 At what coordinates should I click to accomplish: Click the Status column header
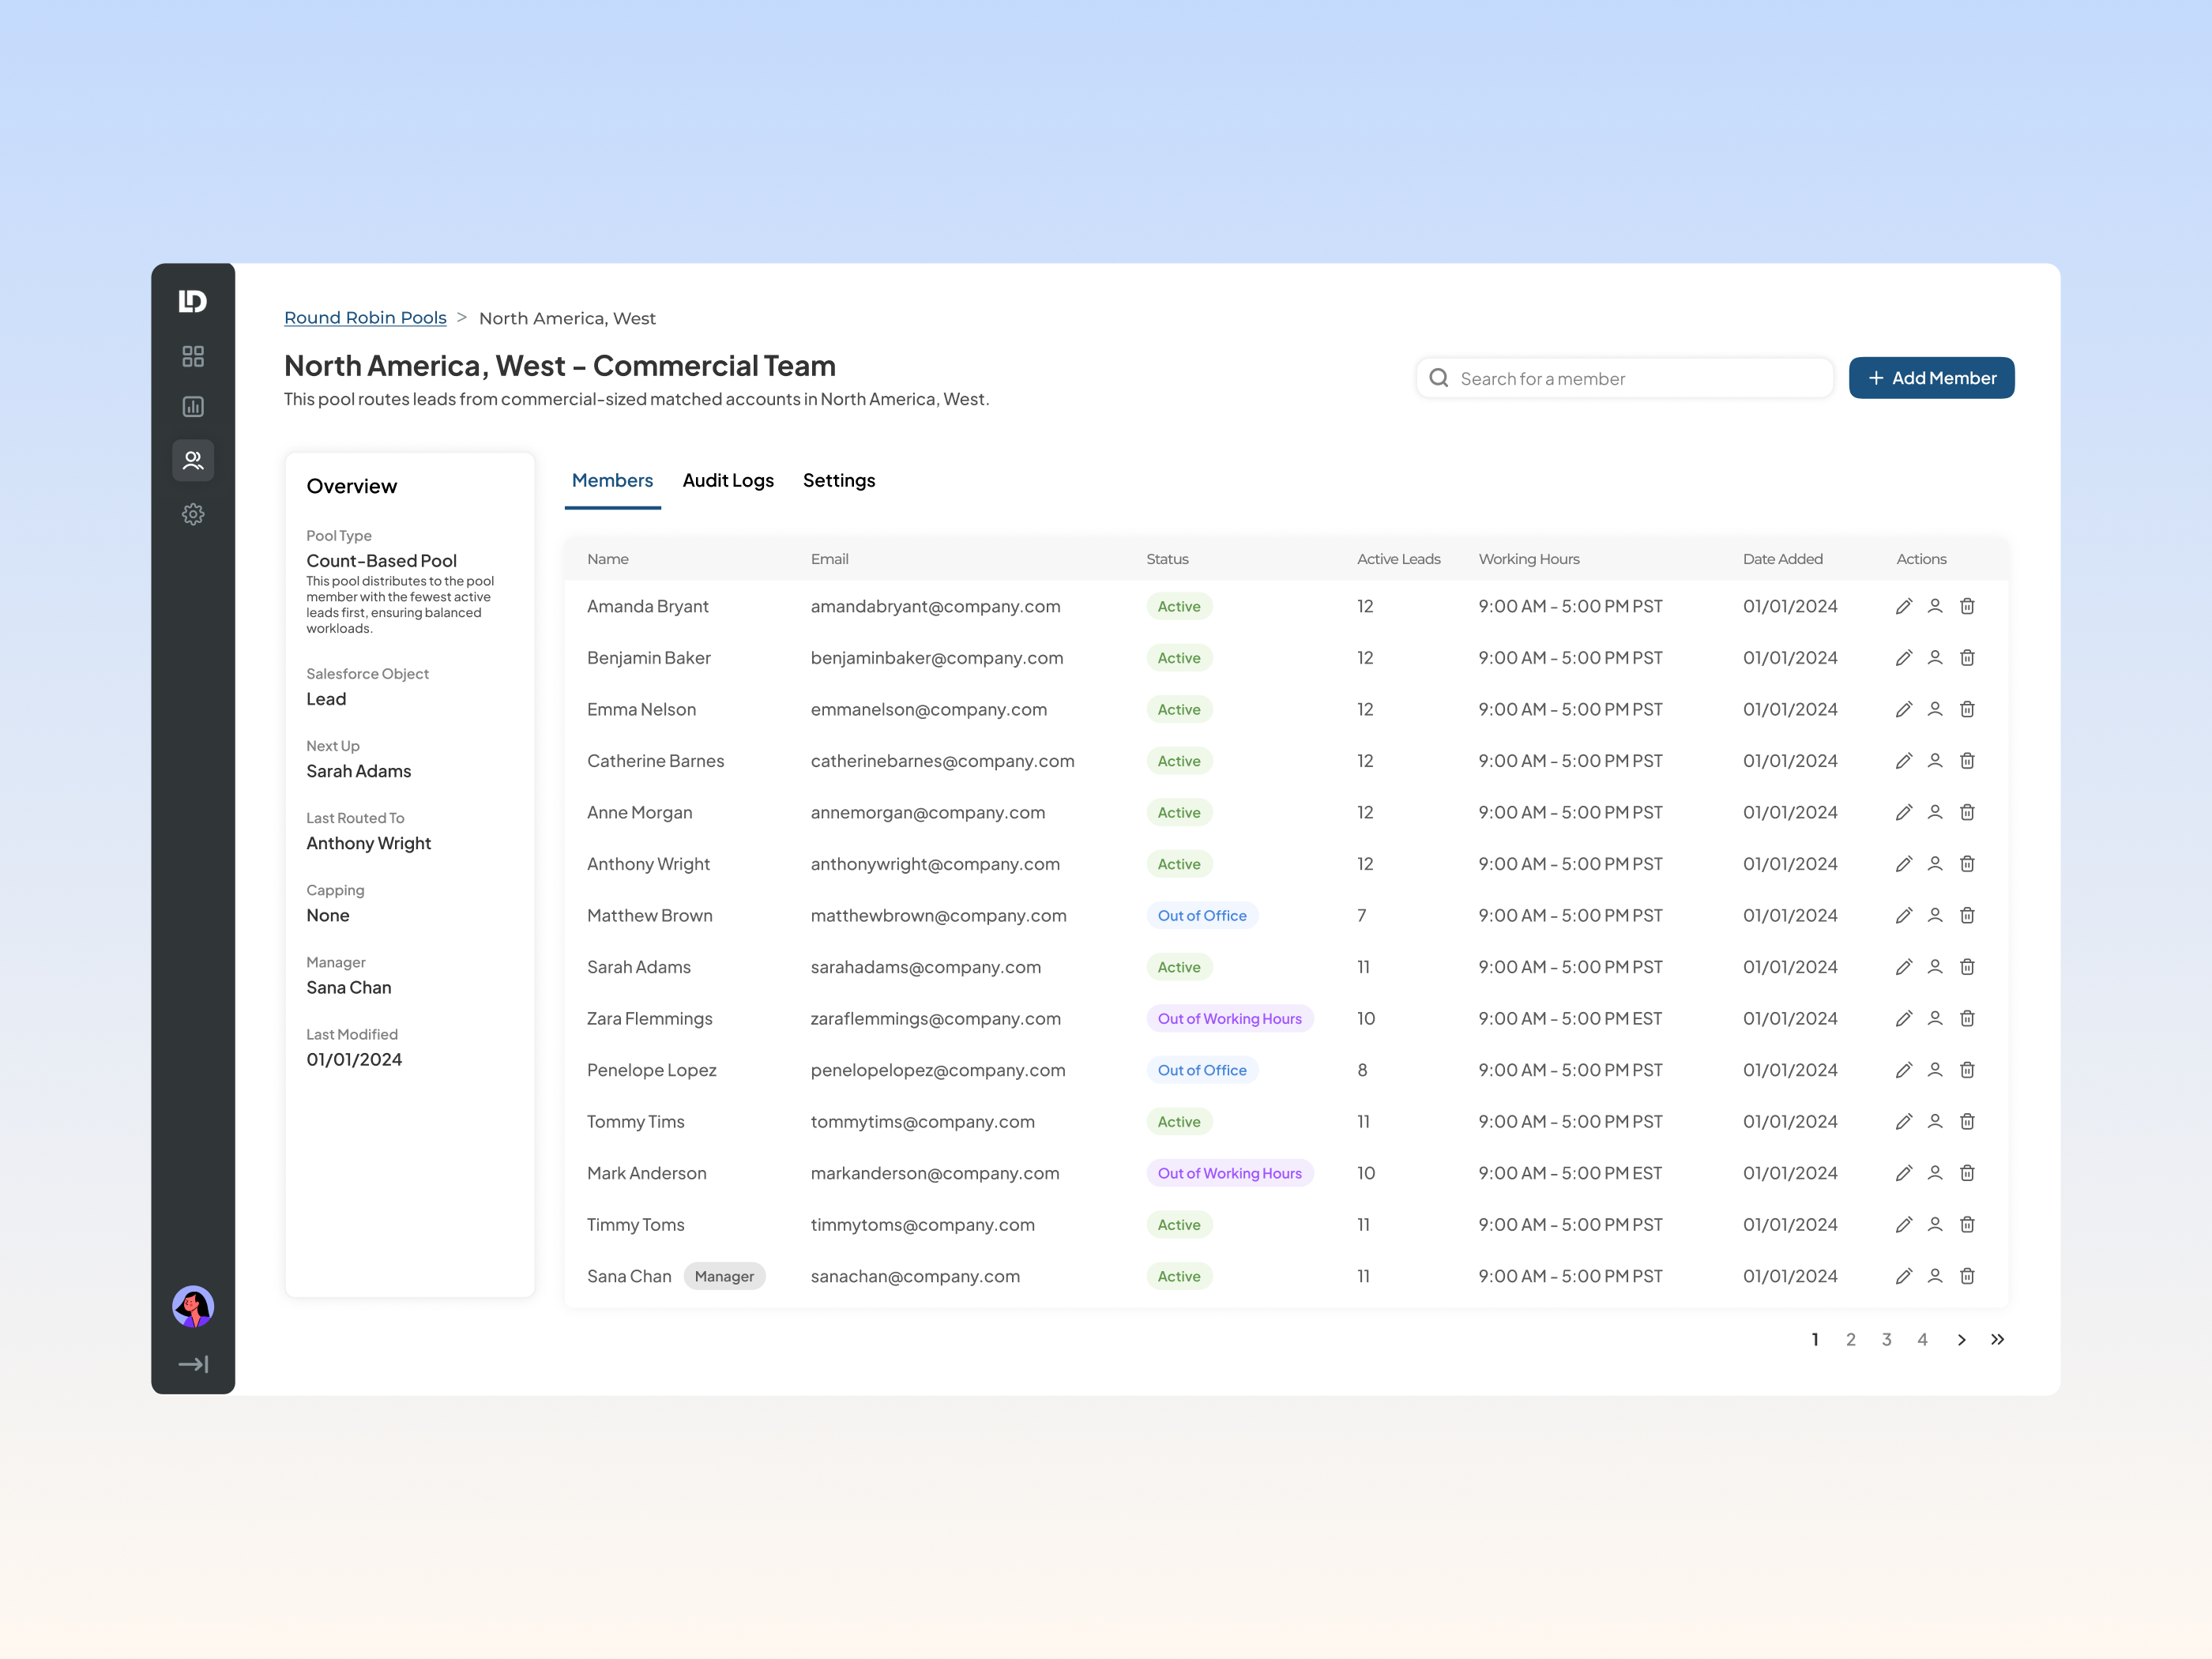[1167, 559]
